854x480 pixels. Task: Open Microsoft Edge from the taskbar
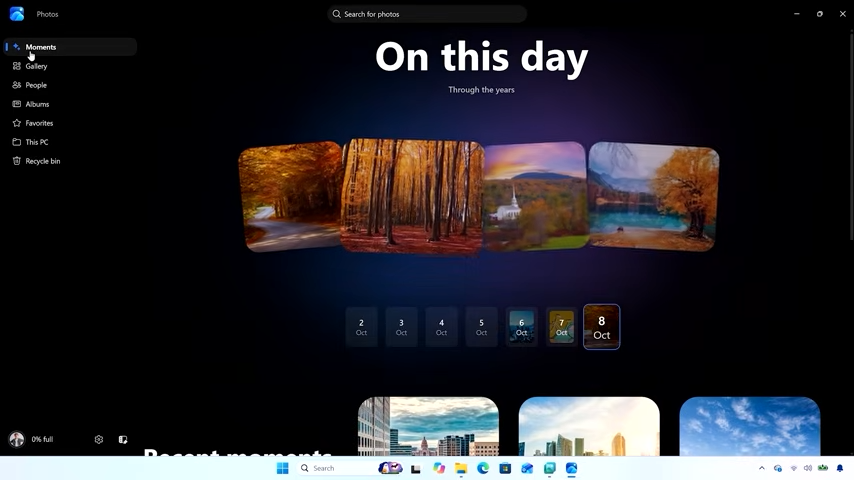(483, 468)
